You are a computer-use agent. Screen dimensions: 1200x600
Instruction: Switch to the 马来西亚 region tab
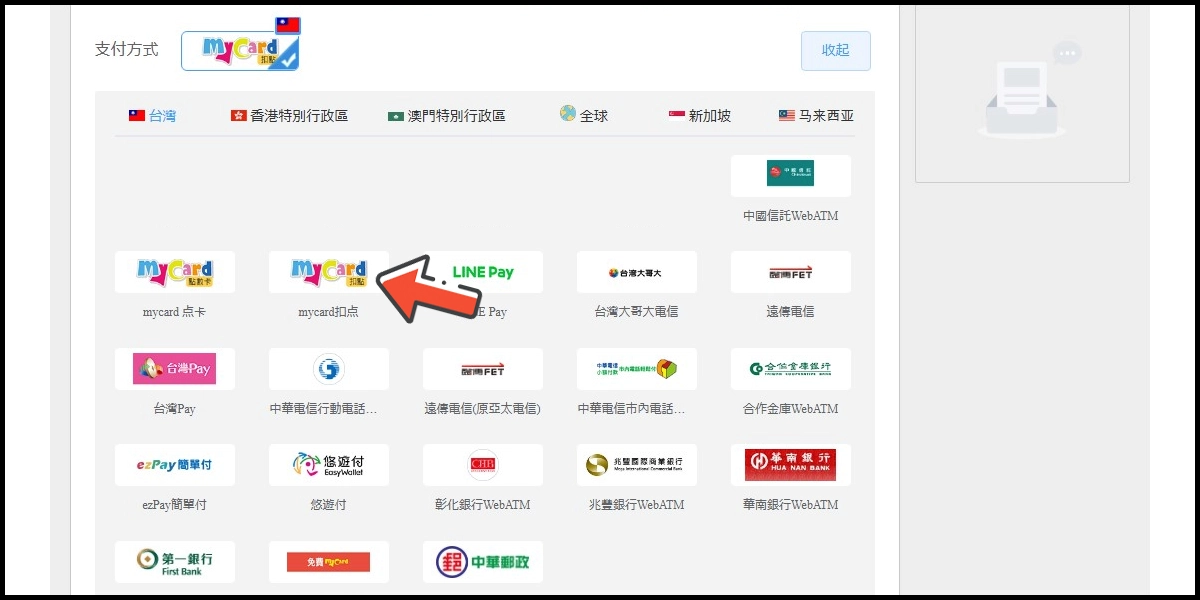point(817,116)
